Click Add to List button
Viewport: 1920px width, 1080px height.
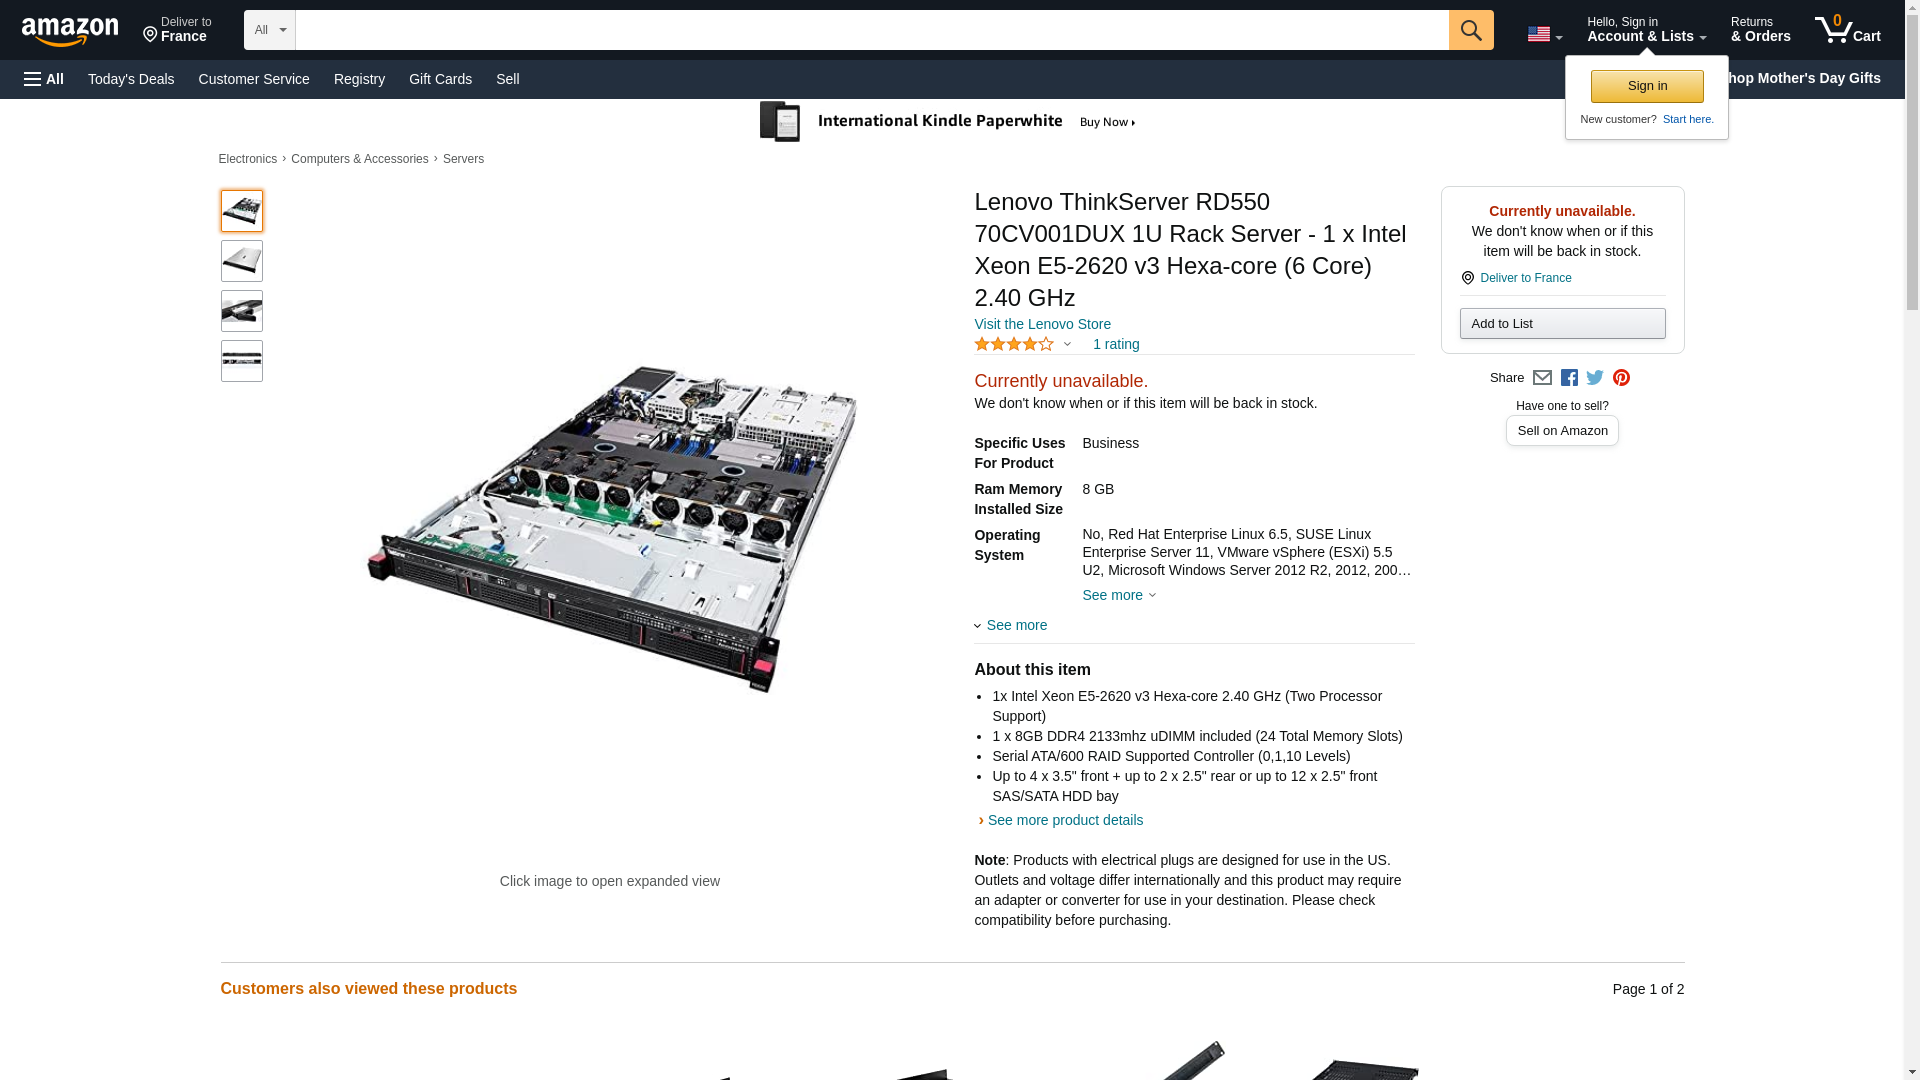pos(1562,323)
